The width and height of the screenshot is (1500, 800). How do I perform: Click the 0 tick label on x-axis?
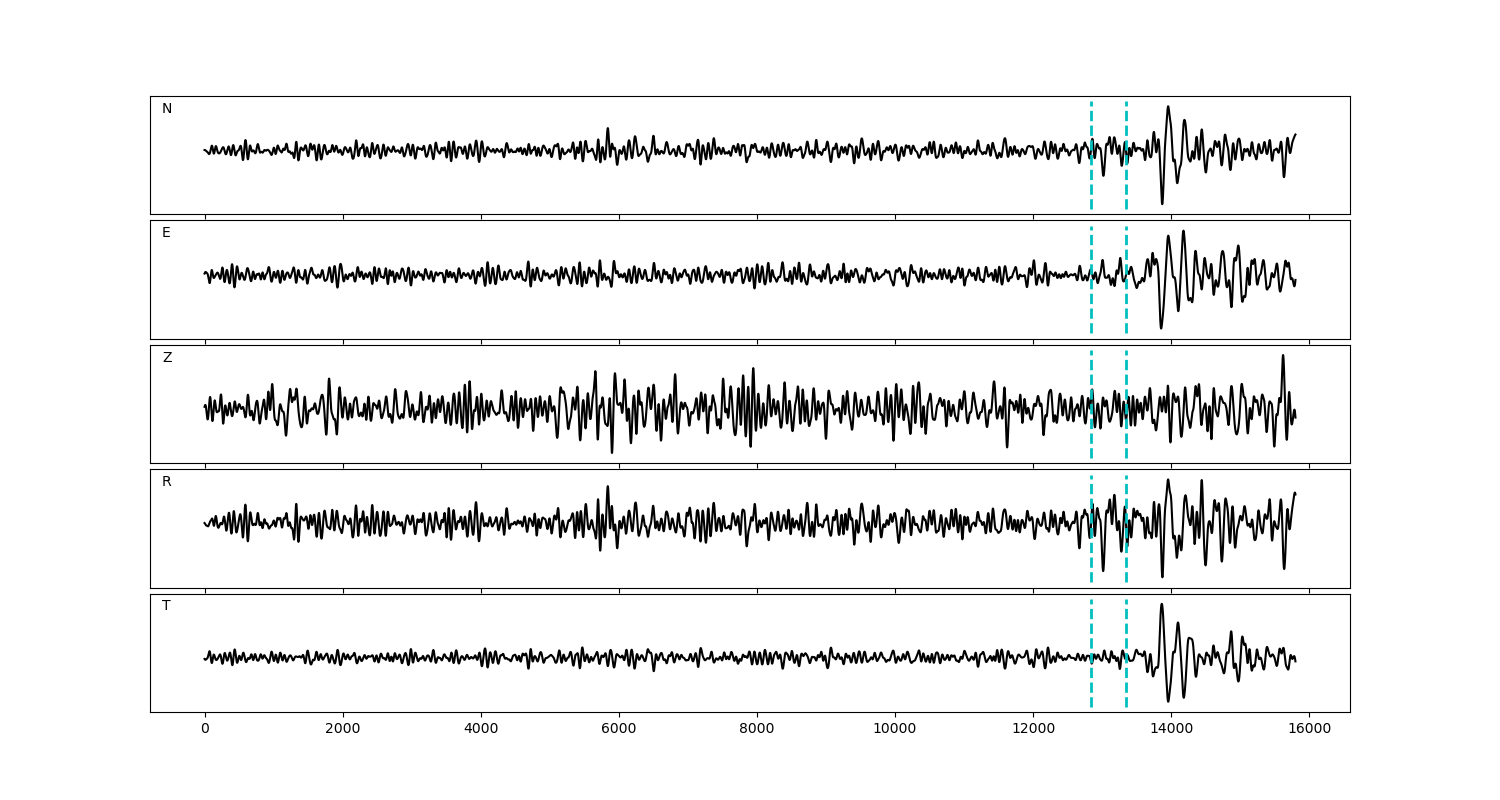(x=205, y=730)
